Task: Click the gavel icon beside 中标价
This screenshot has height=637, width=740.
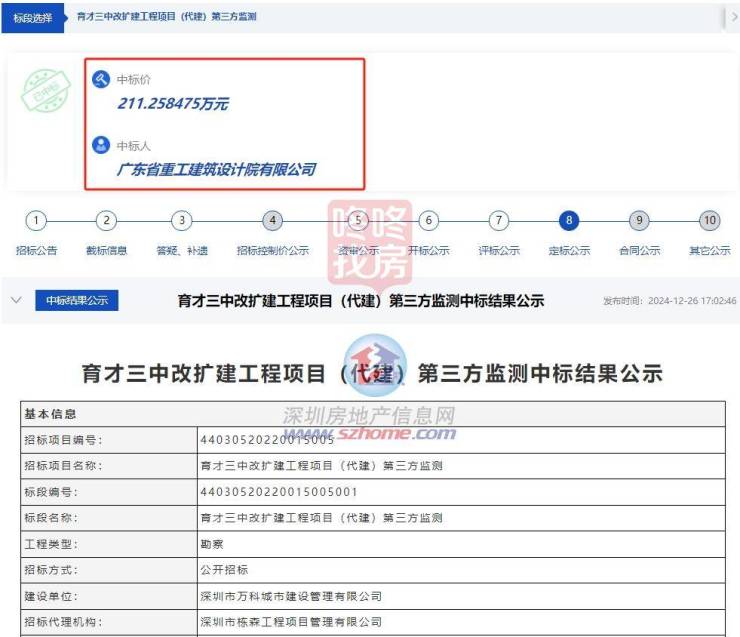Action: [x=101, y=79]
